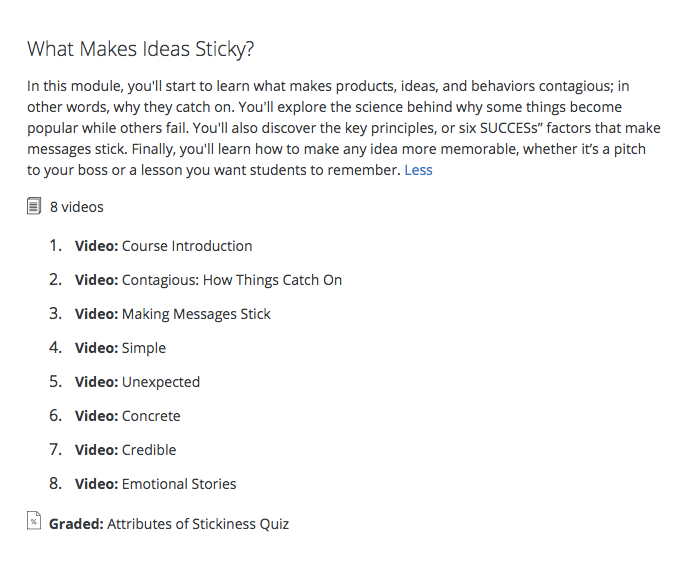This screenshot has height=572, width=690.
Task: Play the Credible video item
Action: coord(149,450)
